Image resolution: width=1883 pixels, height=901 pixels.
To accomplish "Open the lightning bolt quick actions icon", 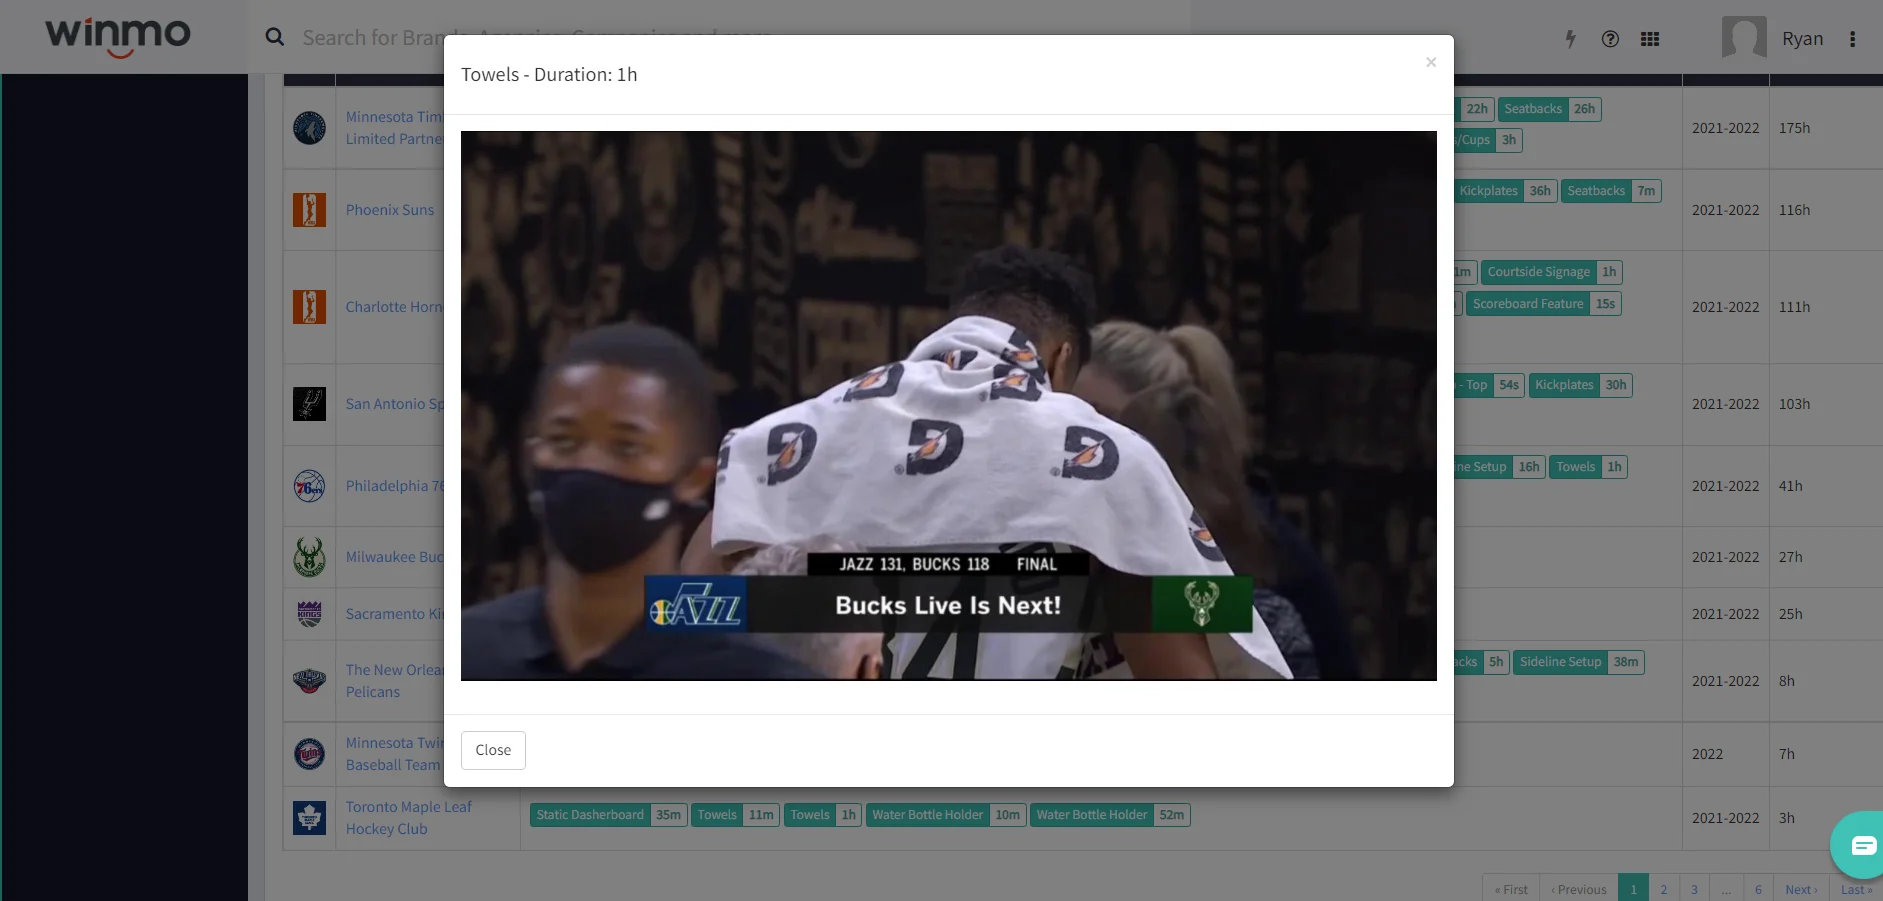I will click(1570, 39).
